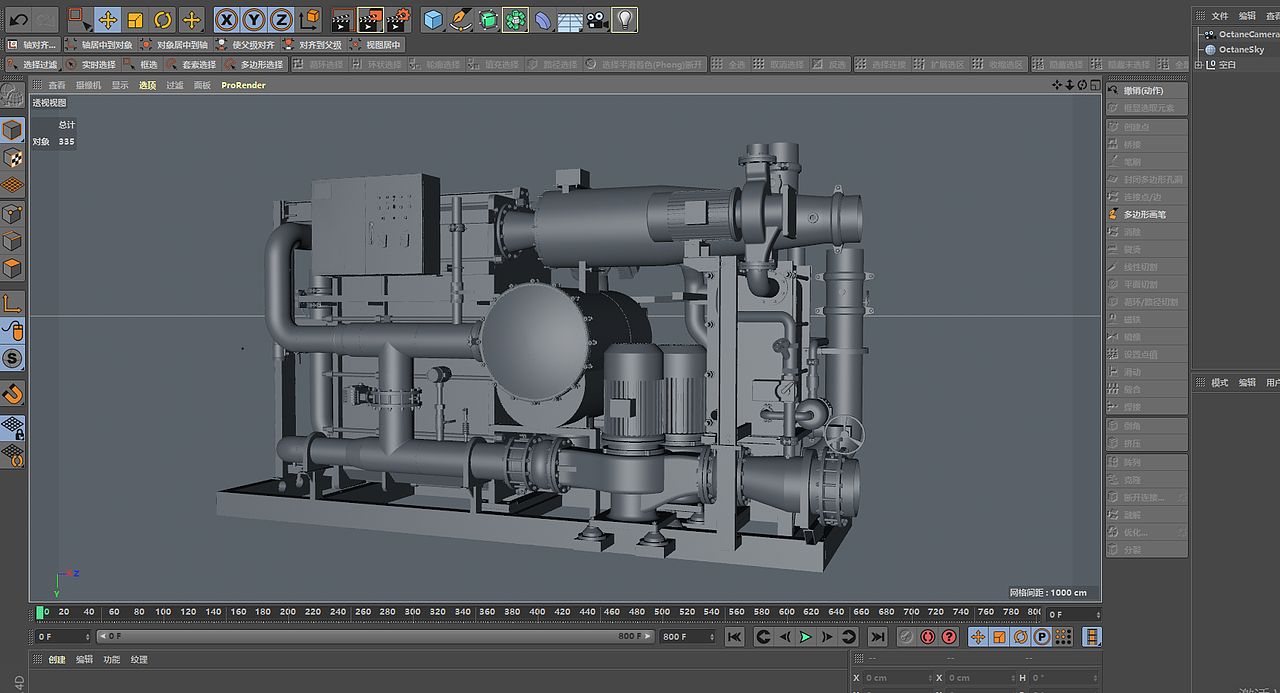Toggle the Y axis lock
Viewport: 1280px width, 693px height.
(x=254, y=19)
